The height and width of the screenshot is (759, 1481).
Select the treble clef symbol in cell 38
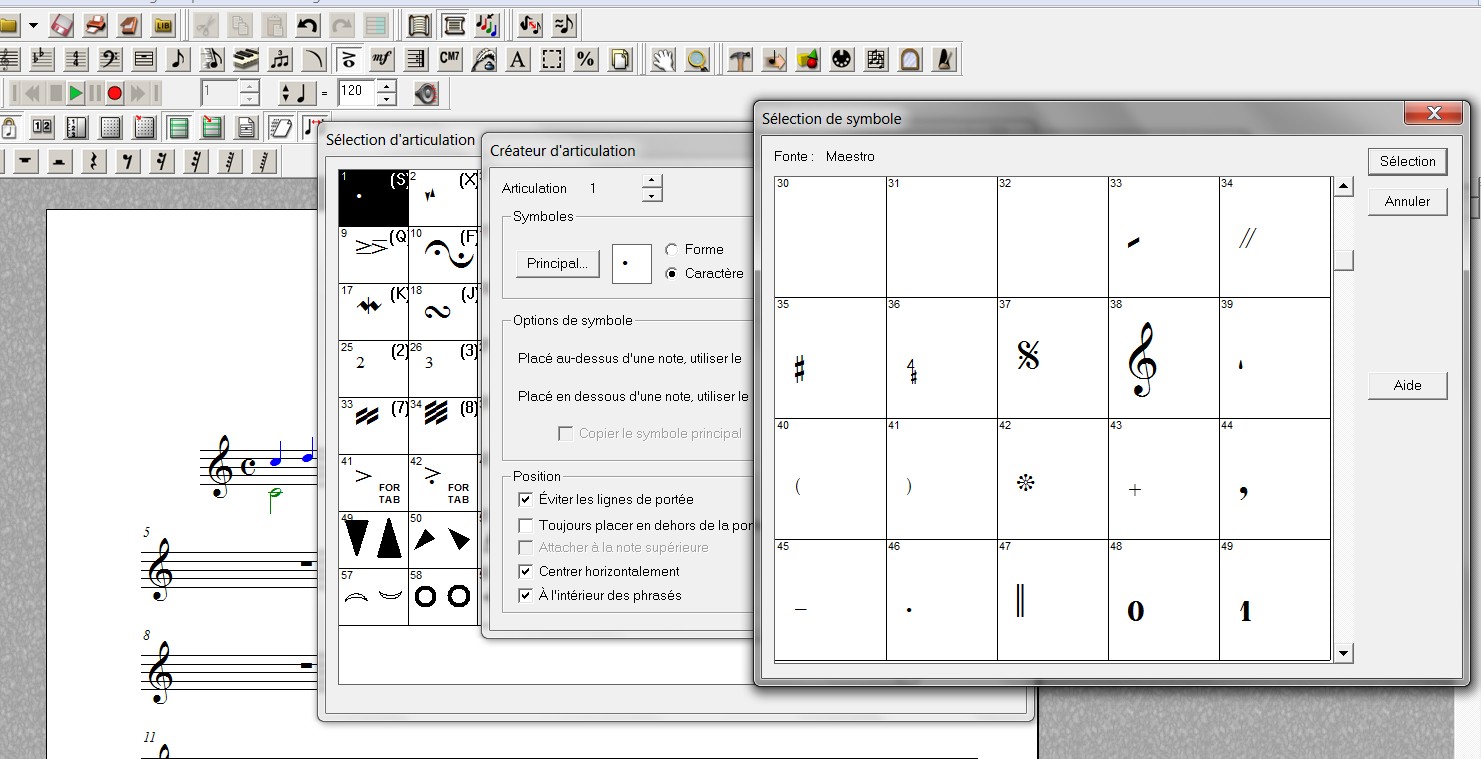pyautogui.click(x=1142, y=360)
